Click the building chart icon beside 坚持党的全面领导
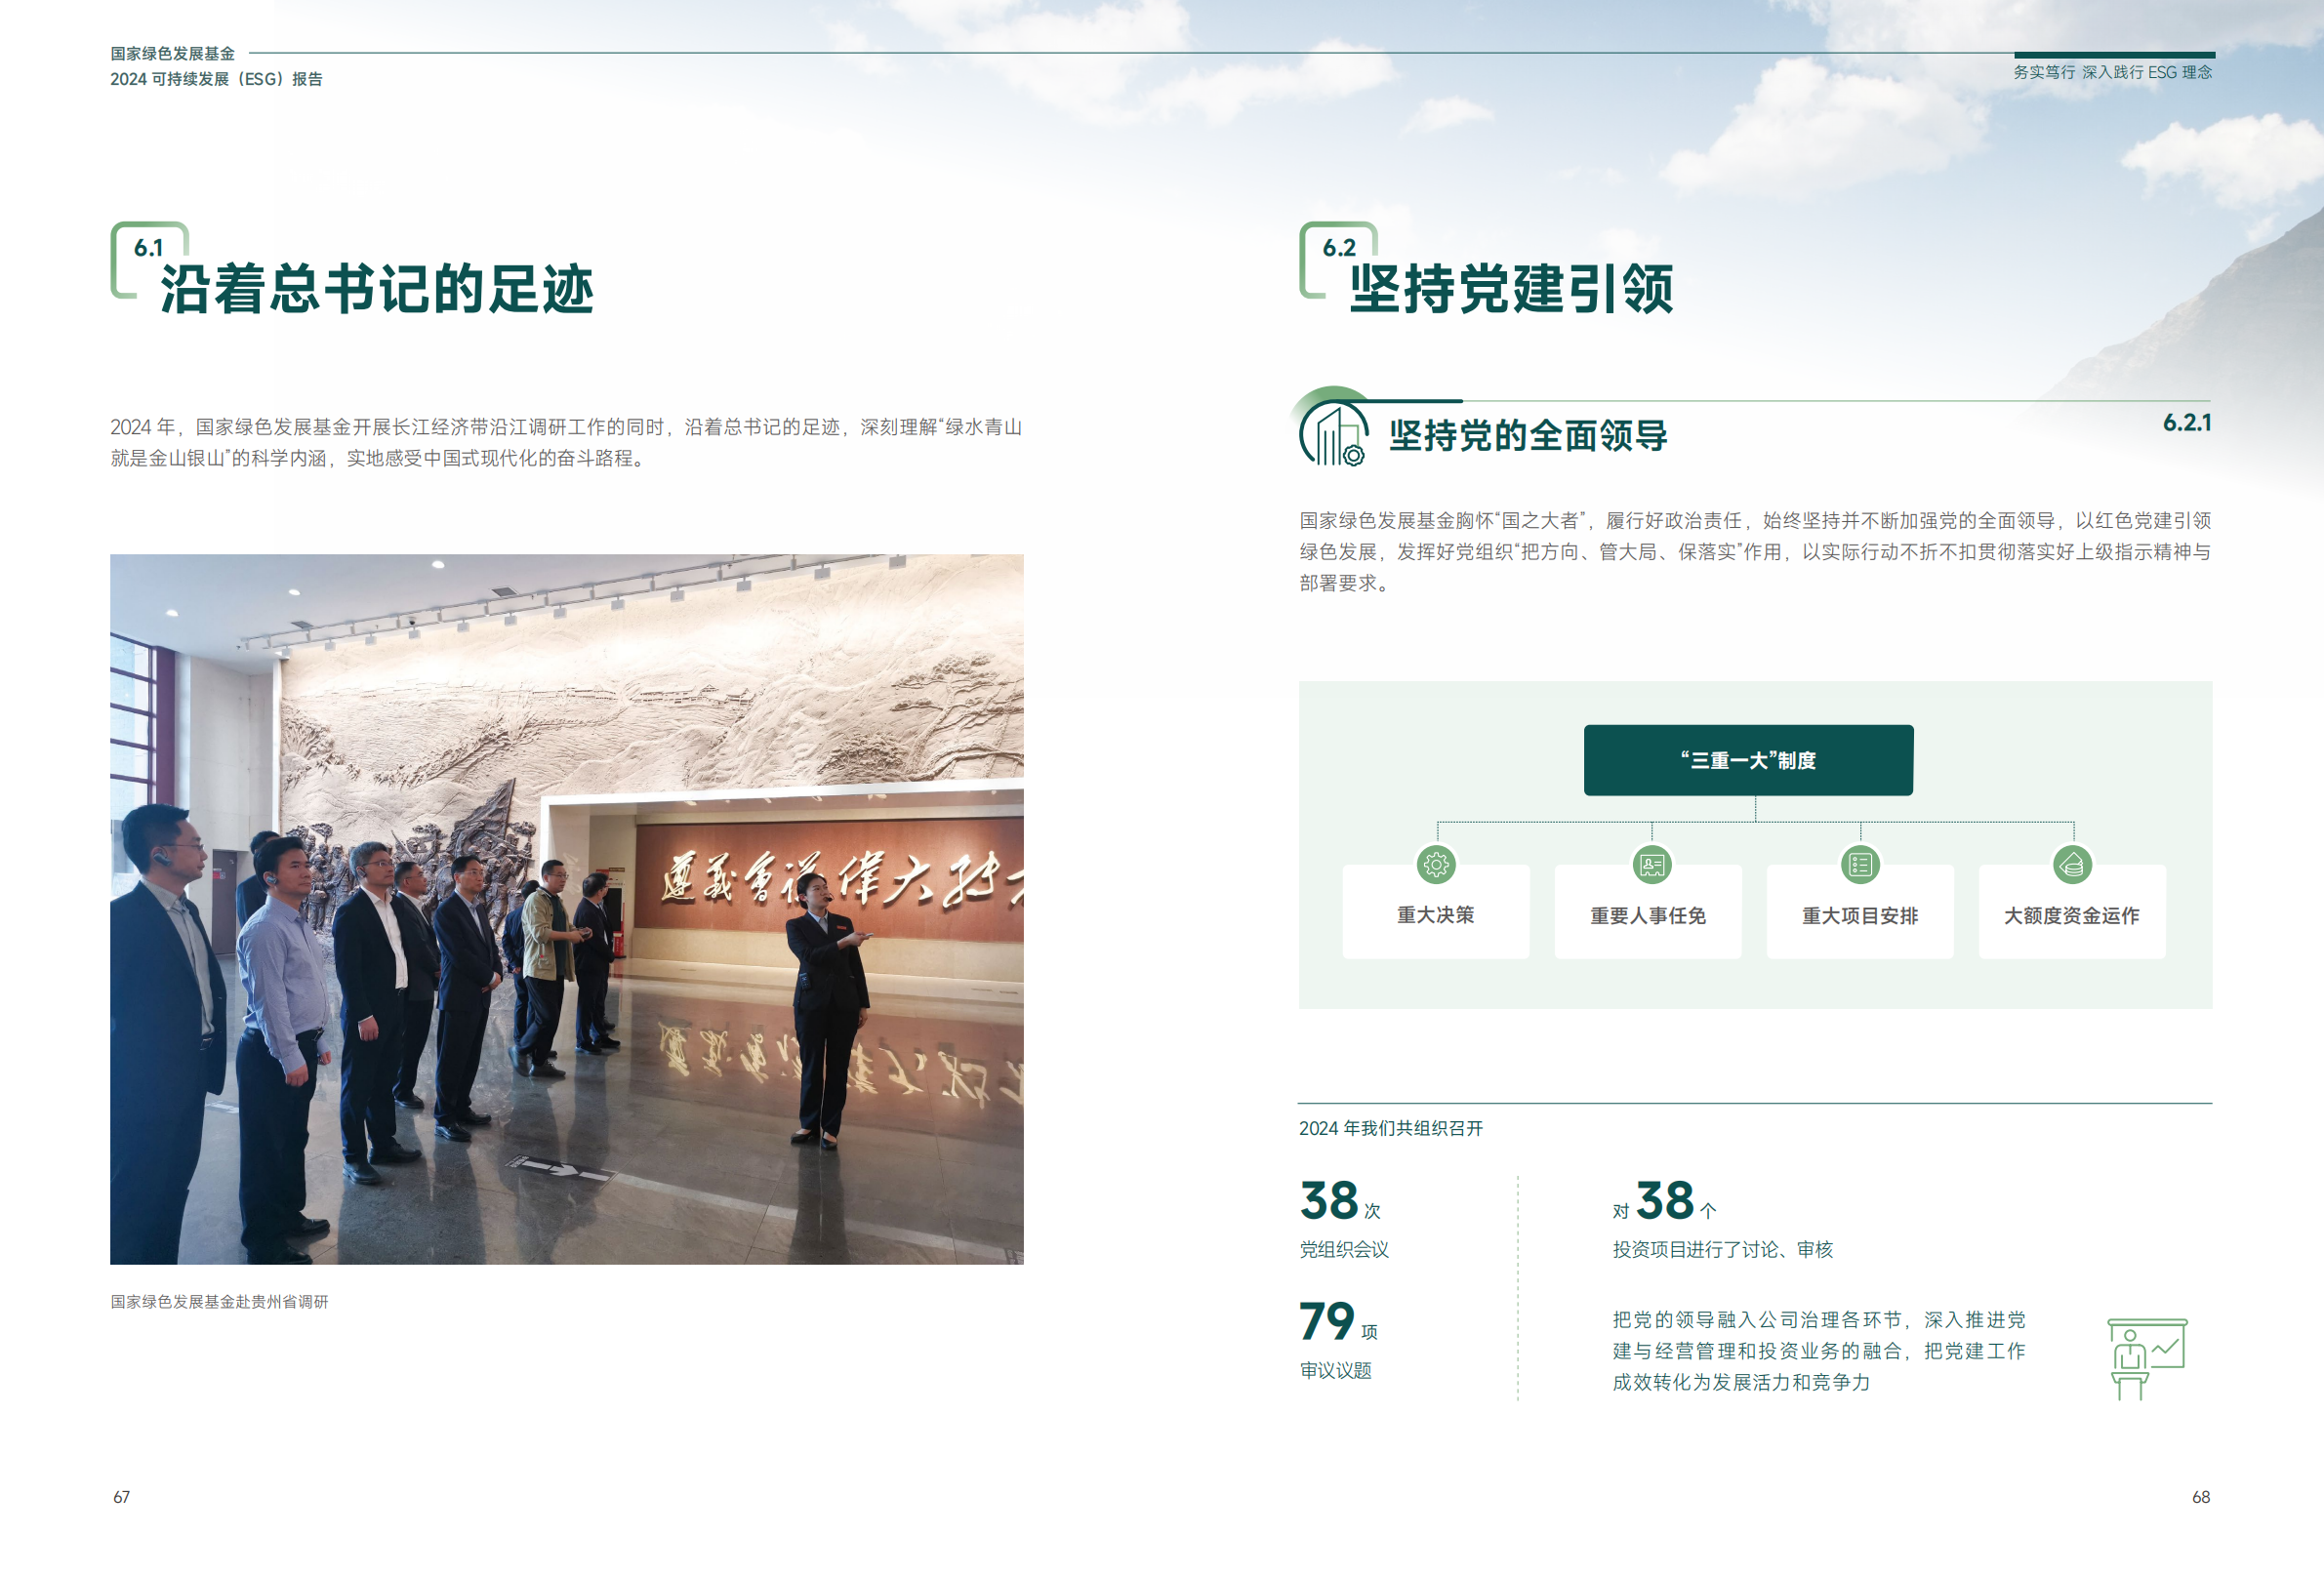Image resolution: width=2324 pixels, height=1576 pixels. coord(1334,436)
